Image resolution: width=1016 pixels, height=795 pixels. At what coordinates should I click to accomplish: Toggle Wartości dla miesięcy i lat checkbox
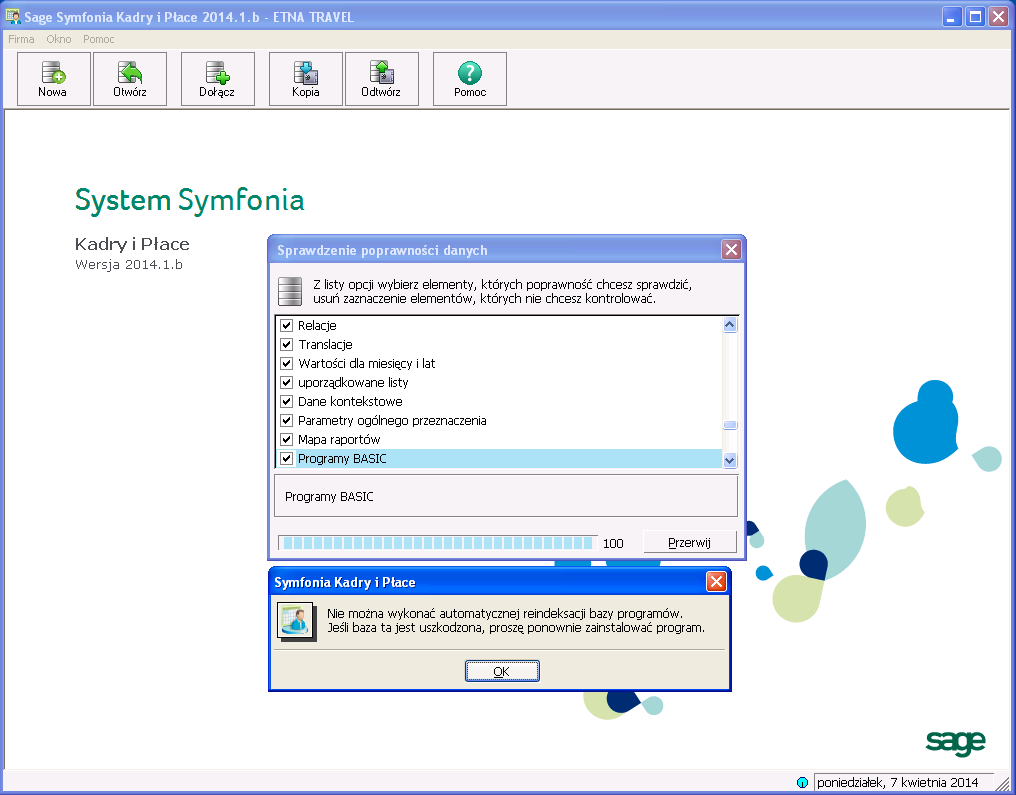coord(286,363)
